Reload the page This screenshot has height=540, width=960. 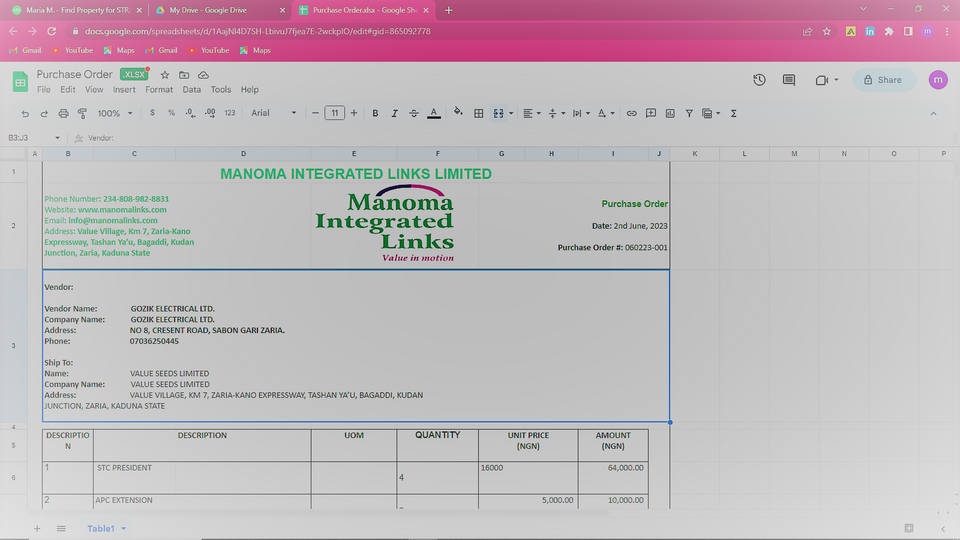tap(51, 31)
